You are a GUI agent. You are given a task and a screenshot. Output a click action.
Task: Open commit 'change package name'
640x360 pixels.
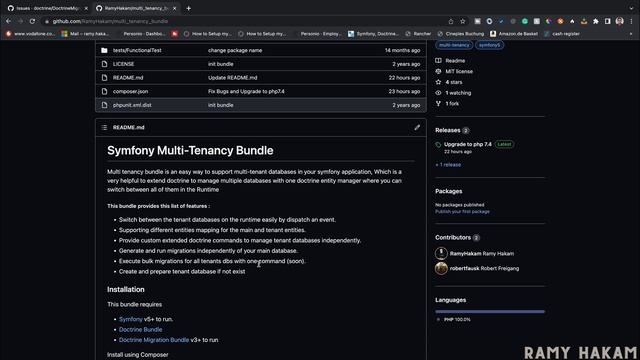click(x=235, y=50)
